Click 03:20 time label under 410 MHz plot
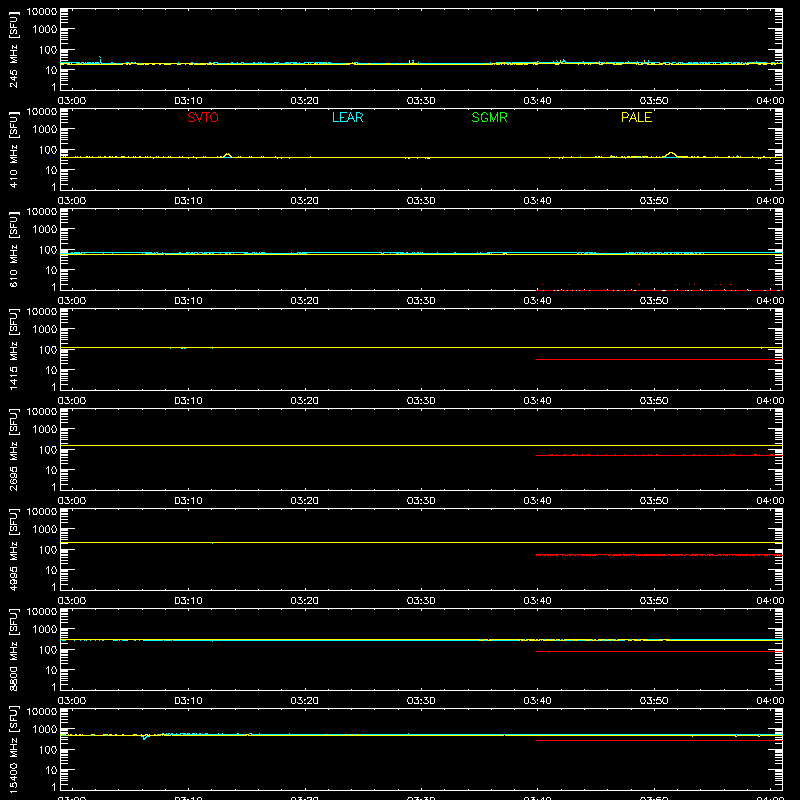800x800 pixels. (x=305, y=201)
